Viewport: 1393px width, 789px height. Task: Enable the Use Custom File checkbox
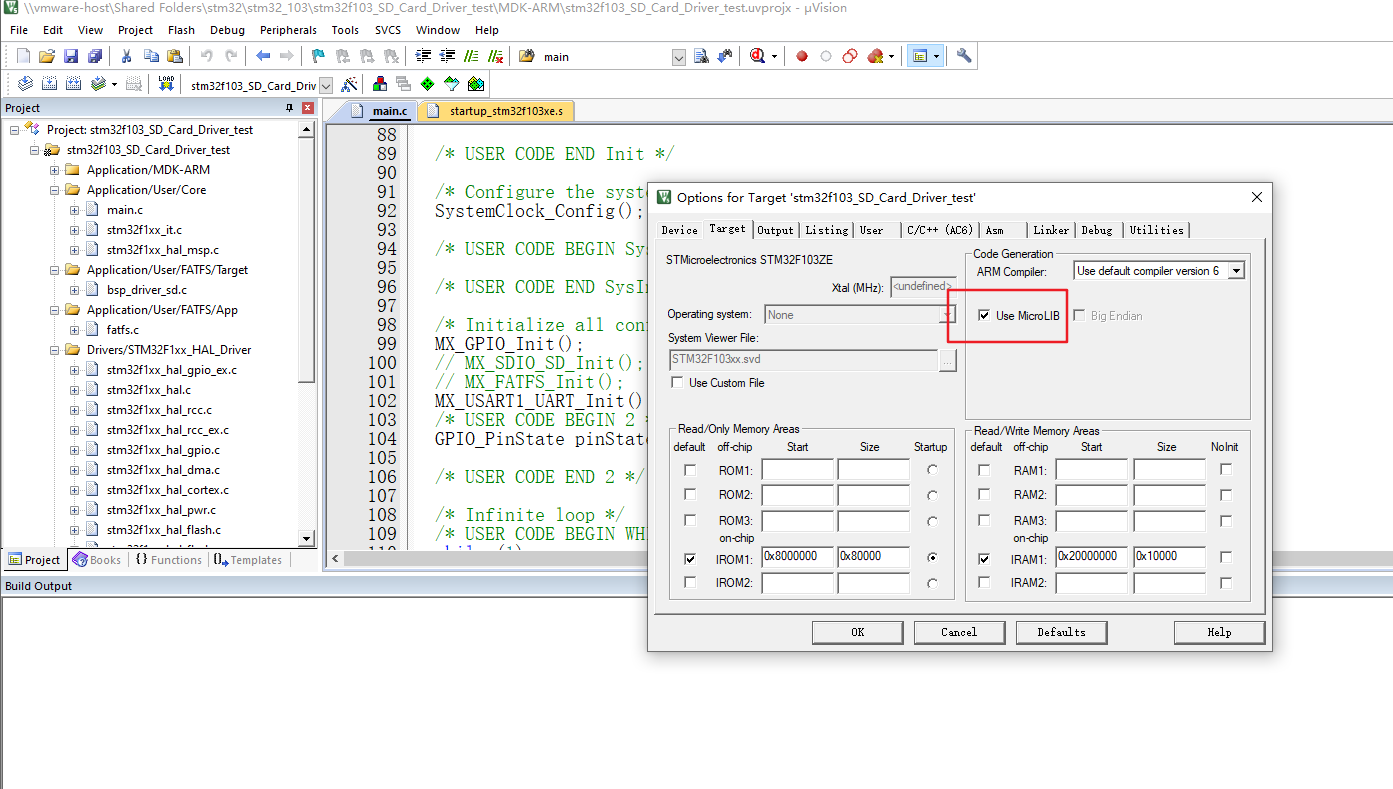pos(677,383)
